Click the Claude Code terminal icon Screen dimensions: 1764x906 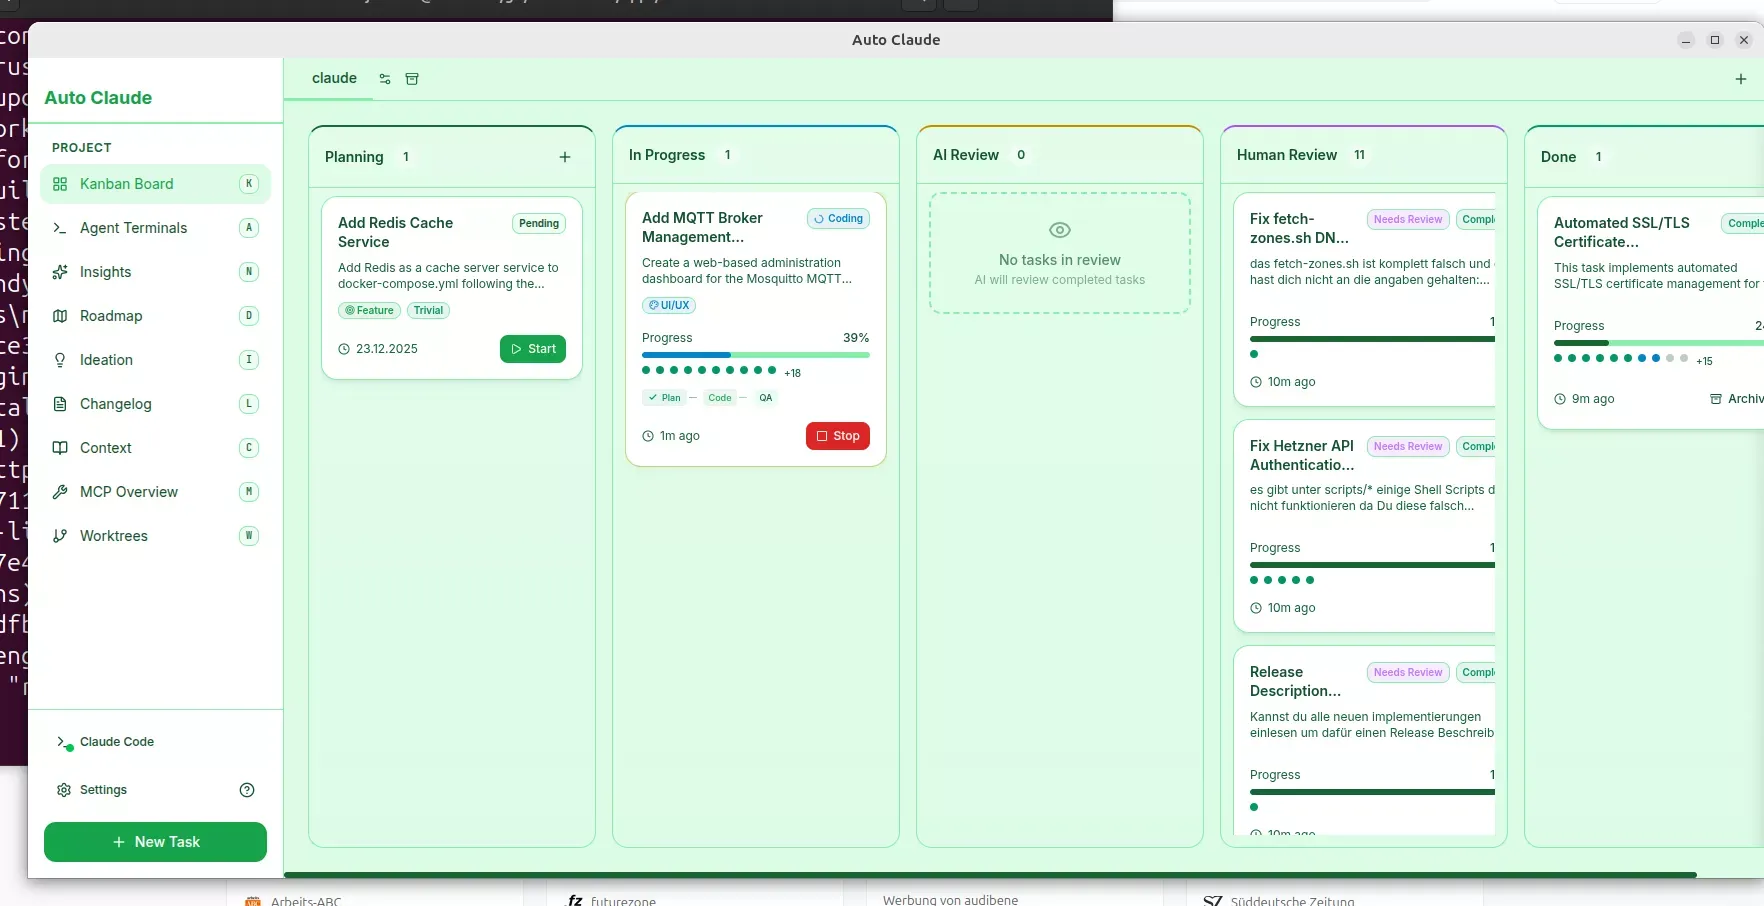[x=63, y=744]
